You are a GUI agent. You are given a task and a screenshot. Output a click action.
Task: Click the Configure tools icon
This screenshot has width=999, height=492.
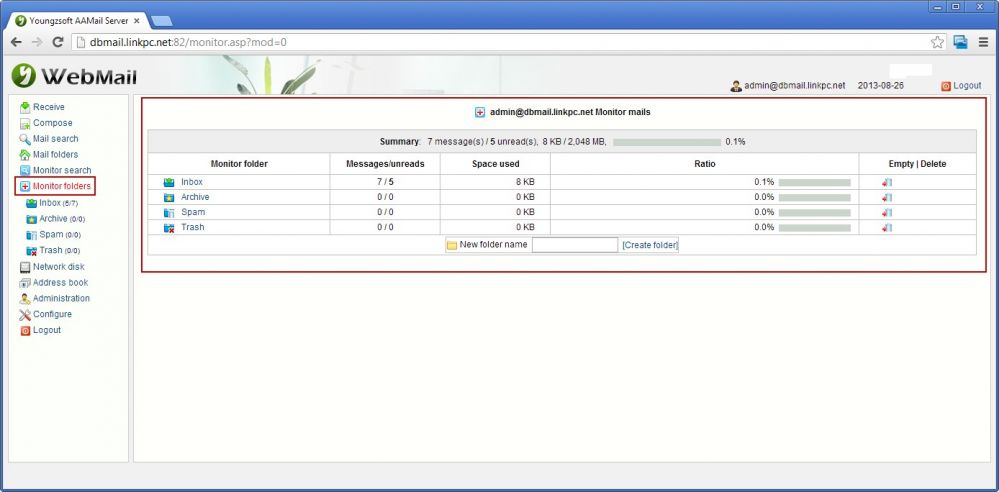click(x=25, y=315)
